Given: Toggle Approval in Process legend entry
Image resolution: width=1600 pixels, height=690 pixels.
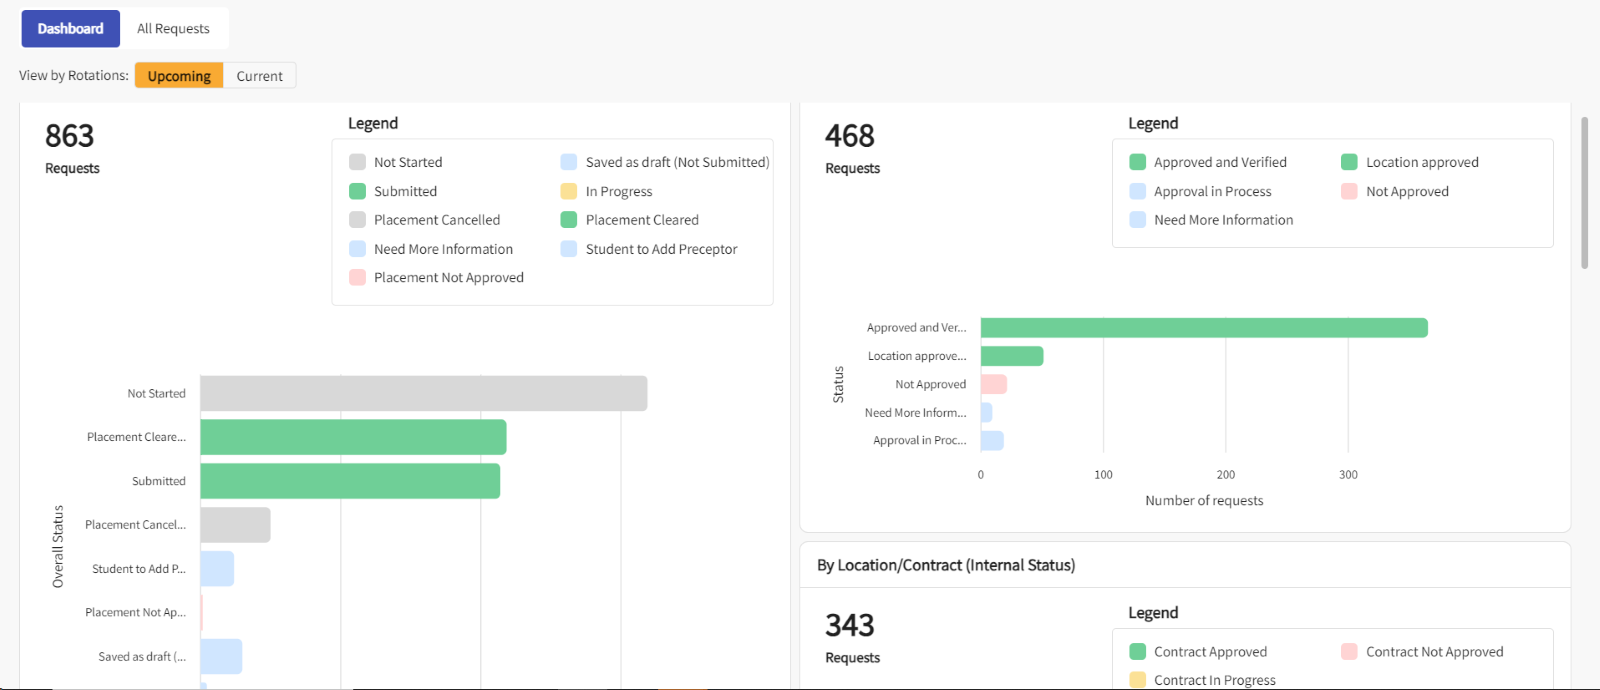Looking at the screenshot, I should click(1212, 191).
